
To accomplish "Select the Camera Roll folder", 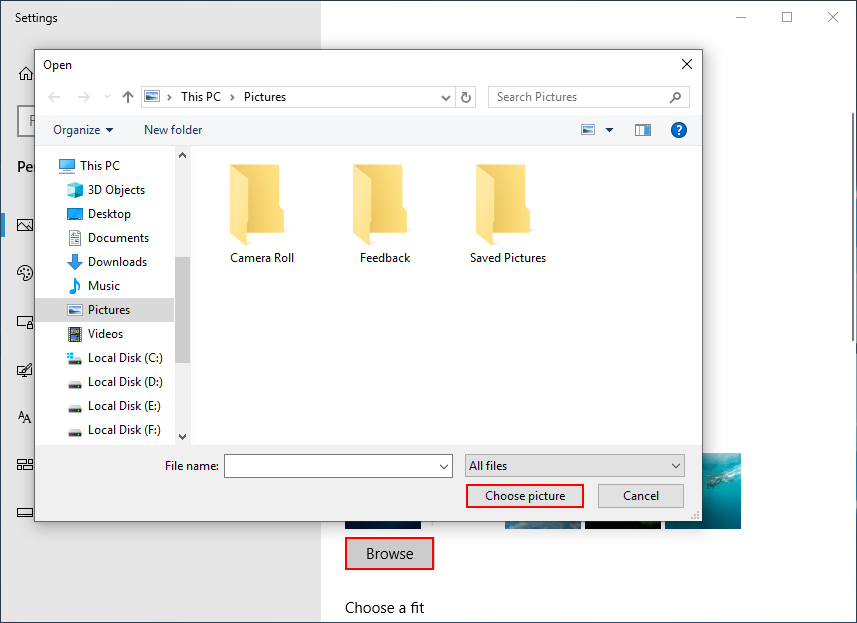I will [262, 214].
